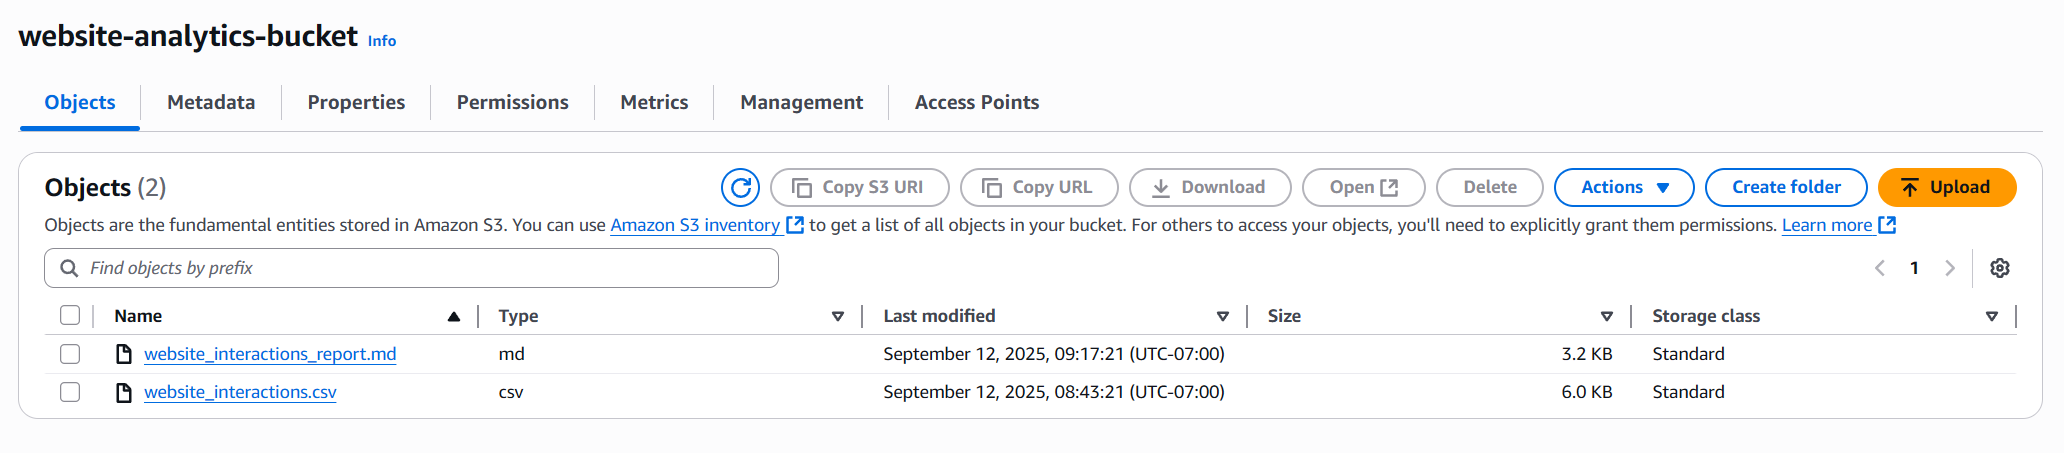Click Copy S3 URI button

pos(859,187)
